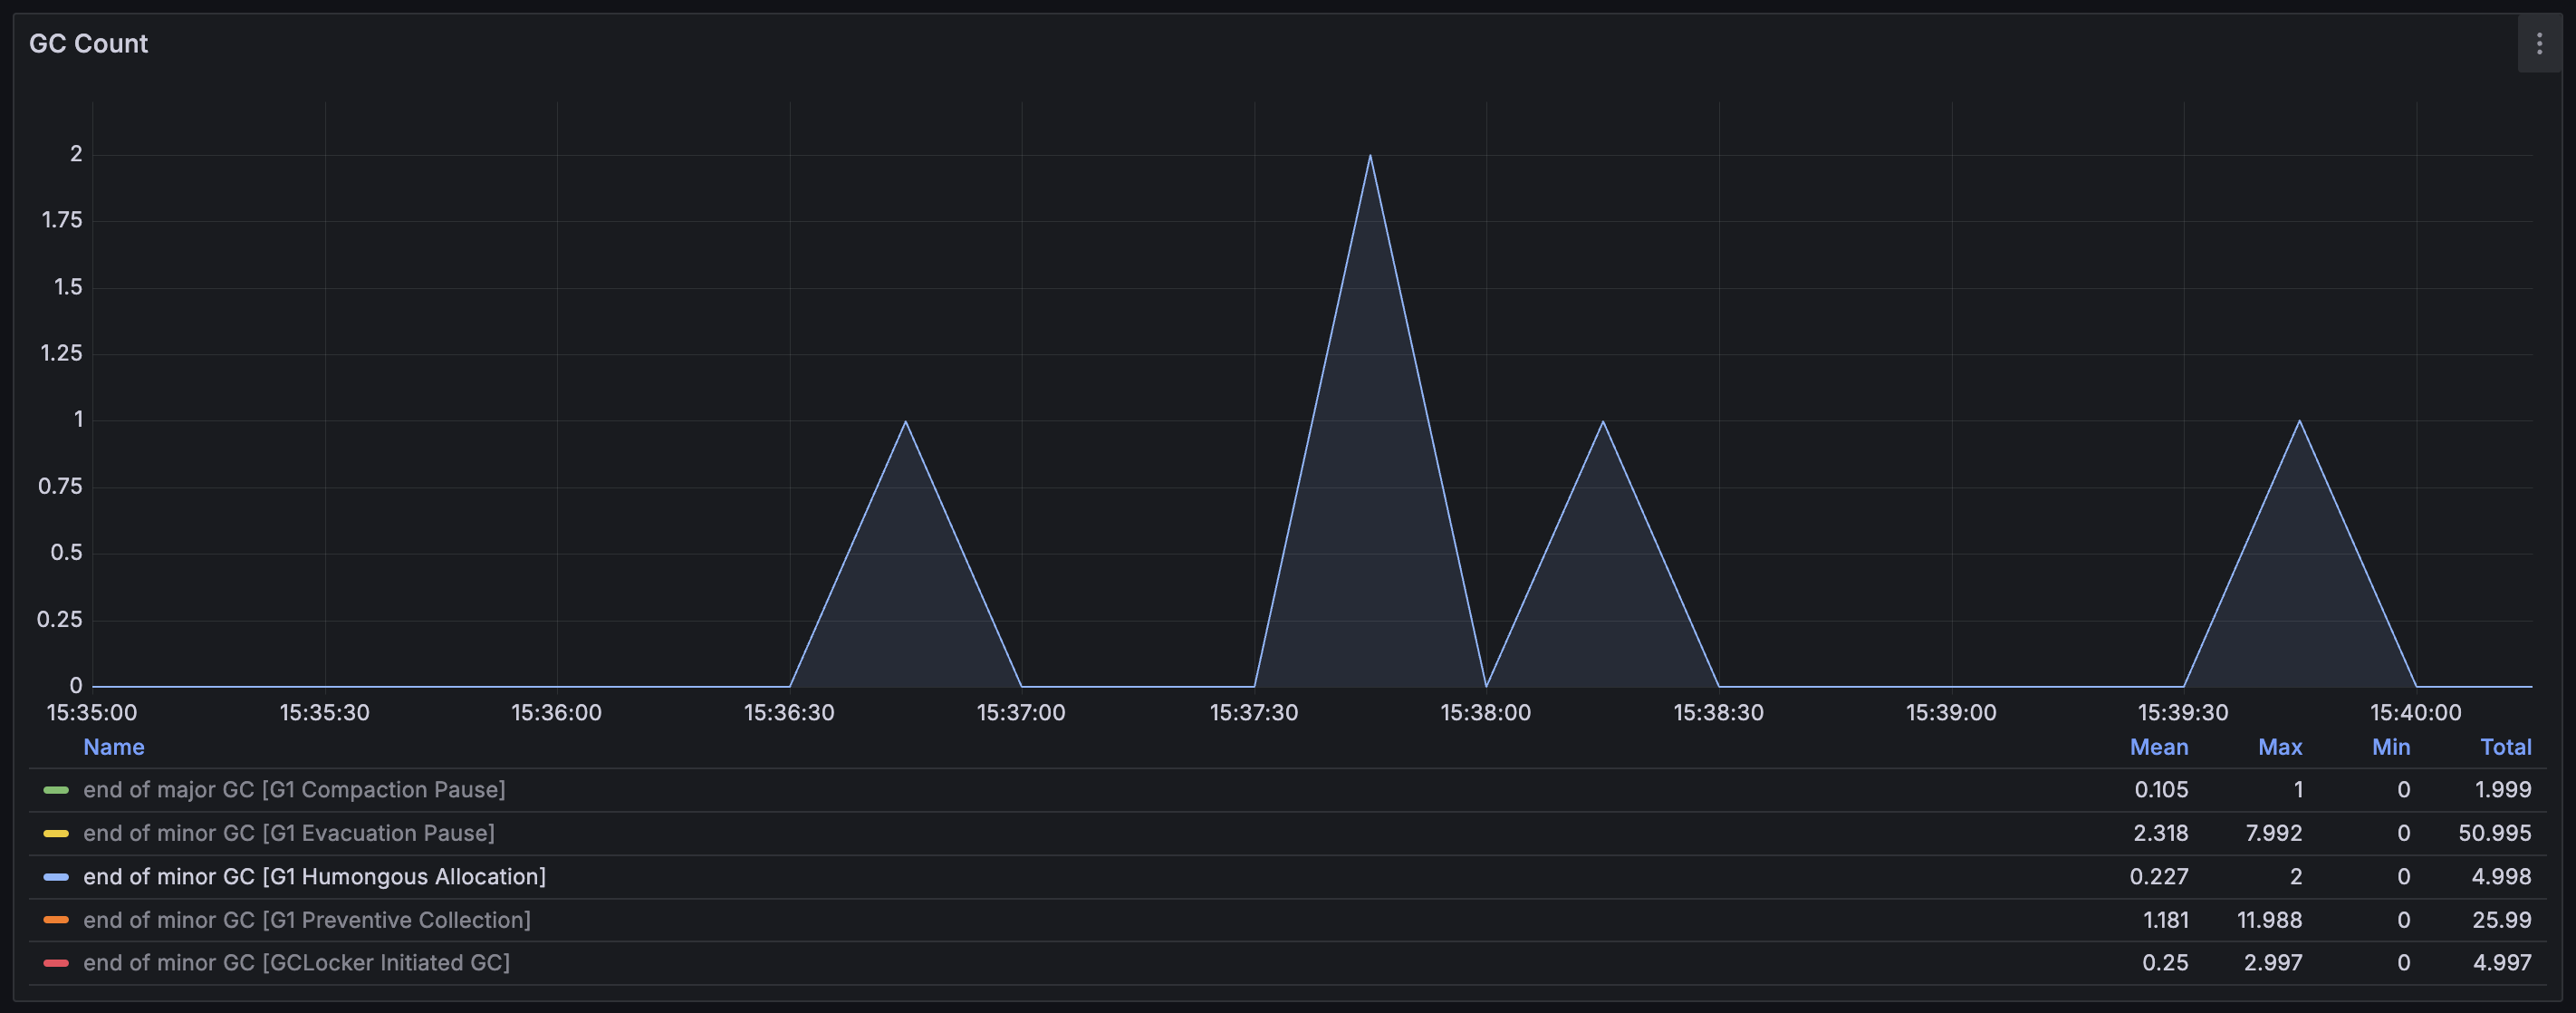The image size is (2576, 1013).
Task: Click Total value 1.999 for G1 Compaction Pause
Action: (2503, 790)
